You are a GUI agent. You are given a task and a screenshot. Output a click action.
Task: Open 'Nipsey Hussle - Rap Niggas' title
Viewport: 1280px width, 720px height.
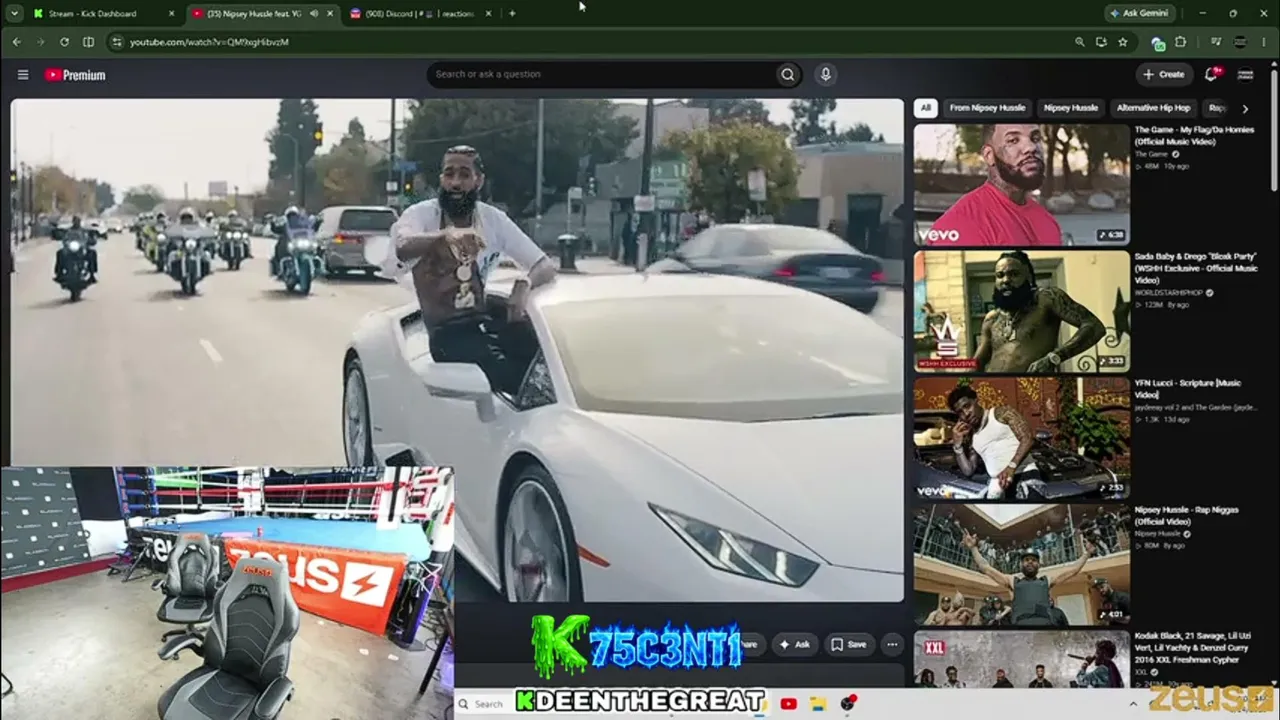(1187, 516)
